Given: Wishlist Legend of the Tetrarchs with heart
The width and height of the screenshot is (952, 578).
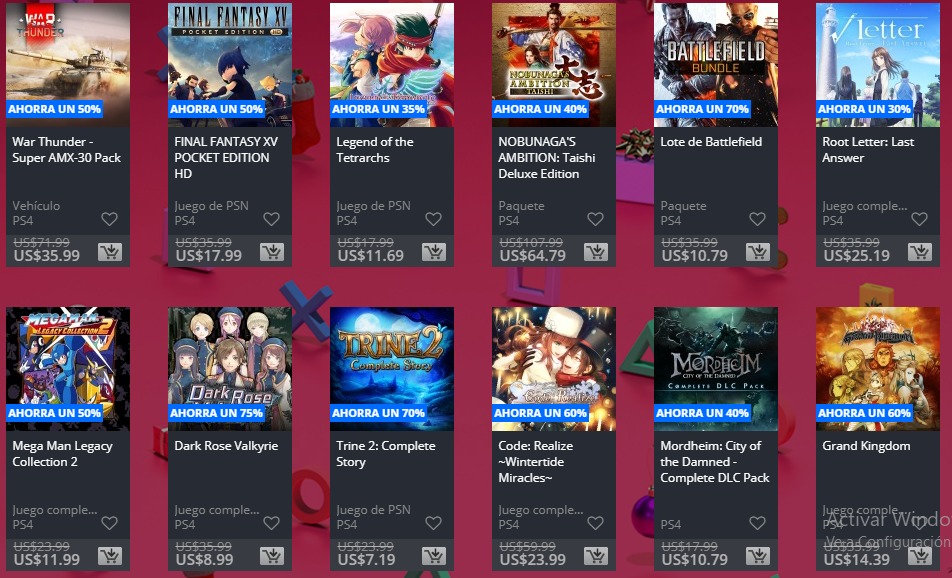Looking at the screenshot, I should click(x=434, y=219).
